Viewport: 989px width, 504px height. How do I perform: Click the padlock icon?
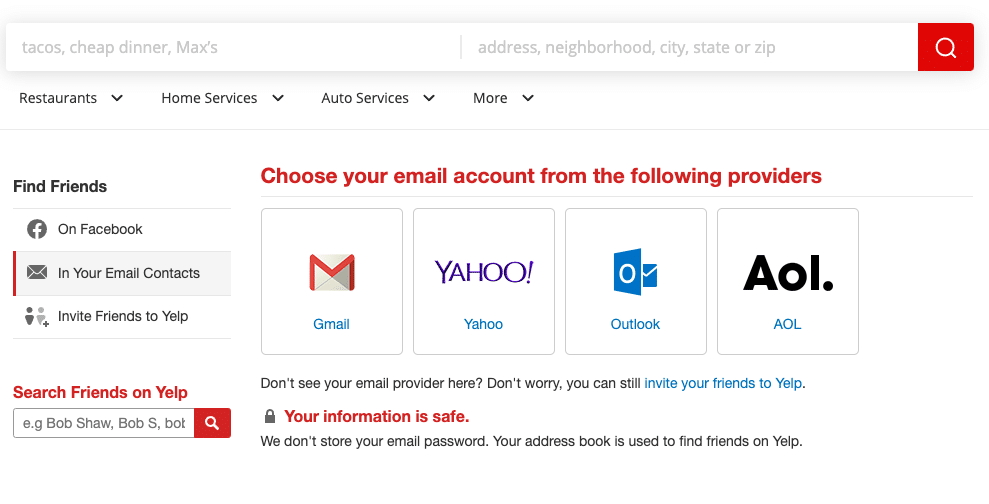(270, 416)
